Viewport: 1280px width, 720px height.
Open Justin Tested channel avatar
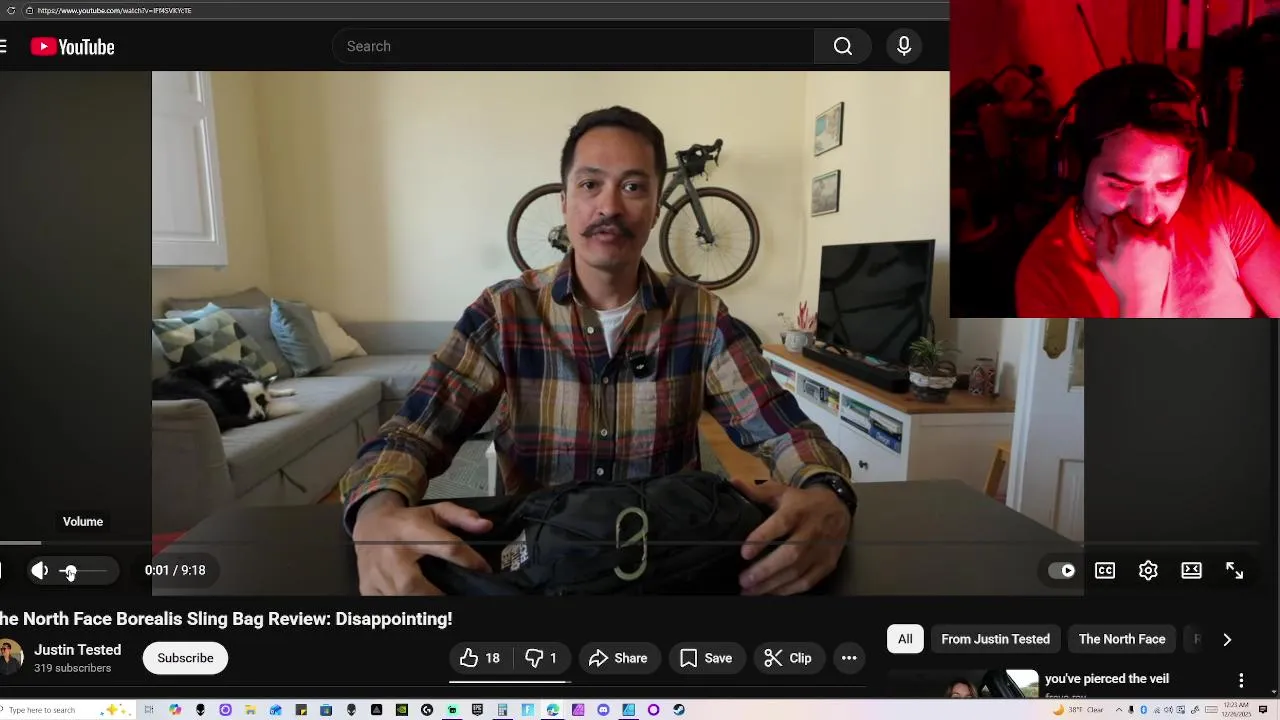(x=10, y=657)
